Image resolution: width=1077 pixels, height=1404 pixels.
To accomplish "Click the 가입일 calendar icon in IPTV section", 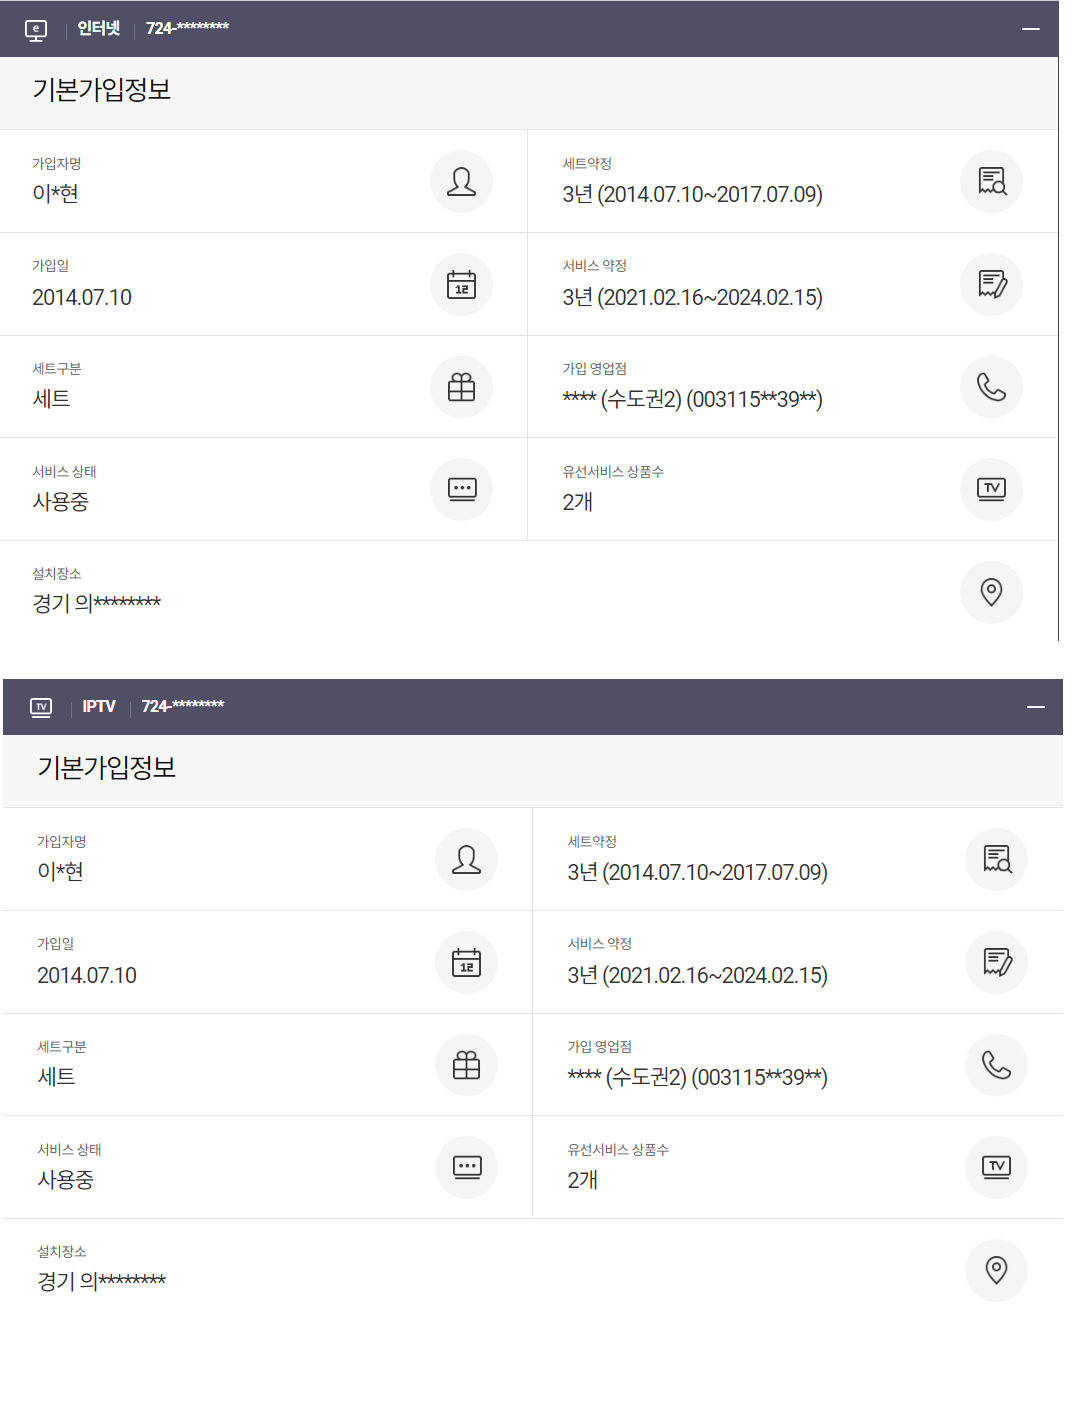I will [x=466, y=963].
